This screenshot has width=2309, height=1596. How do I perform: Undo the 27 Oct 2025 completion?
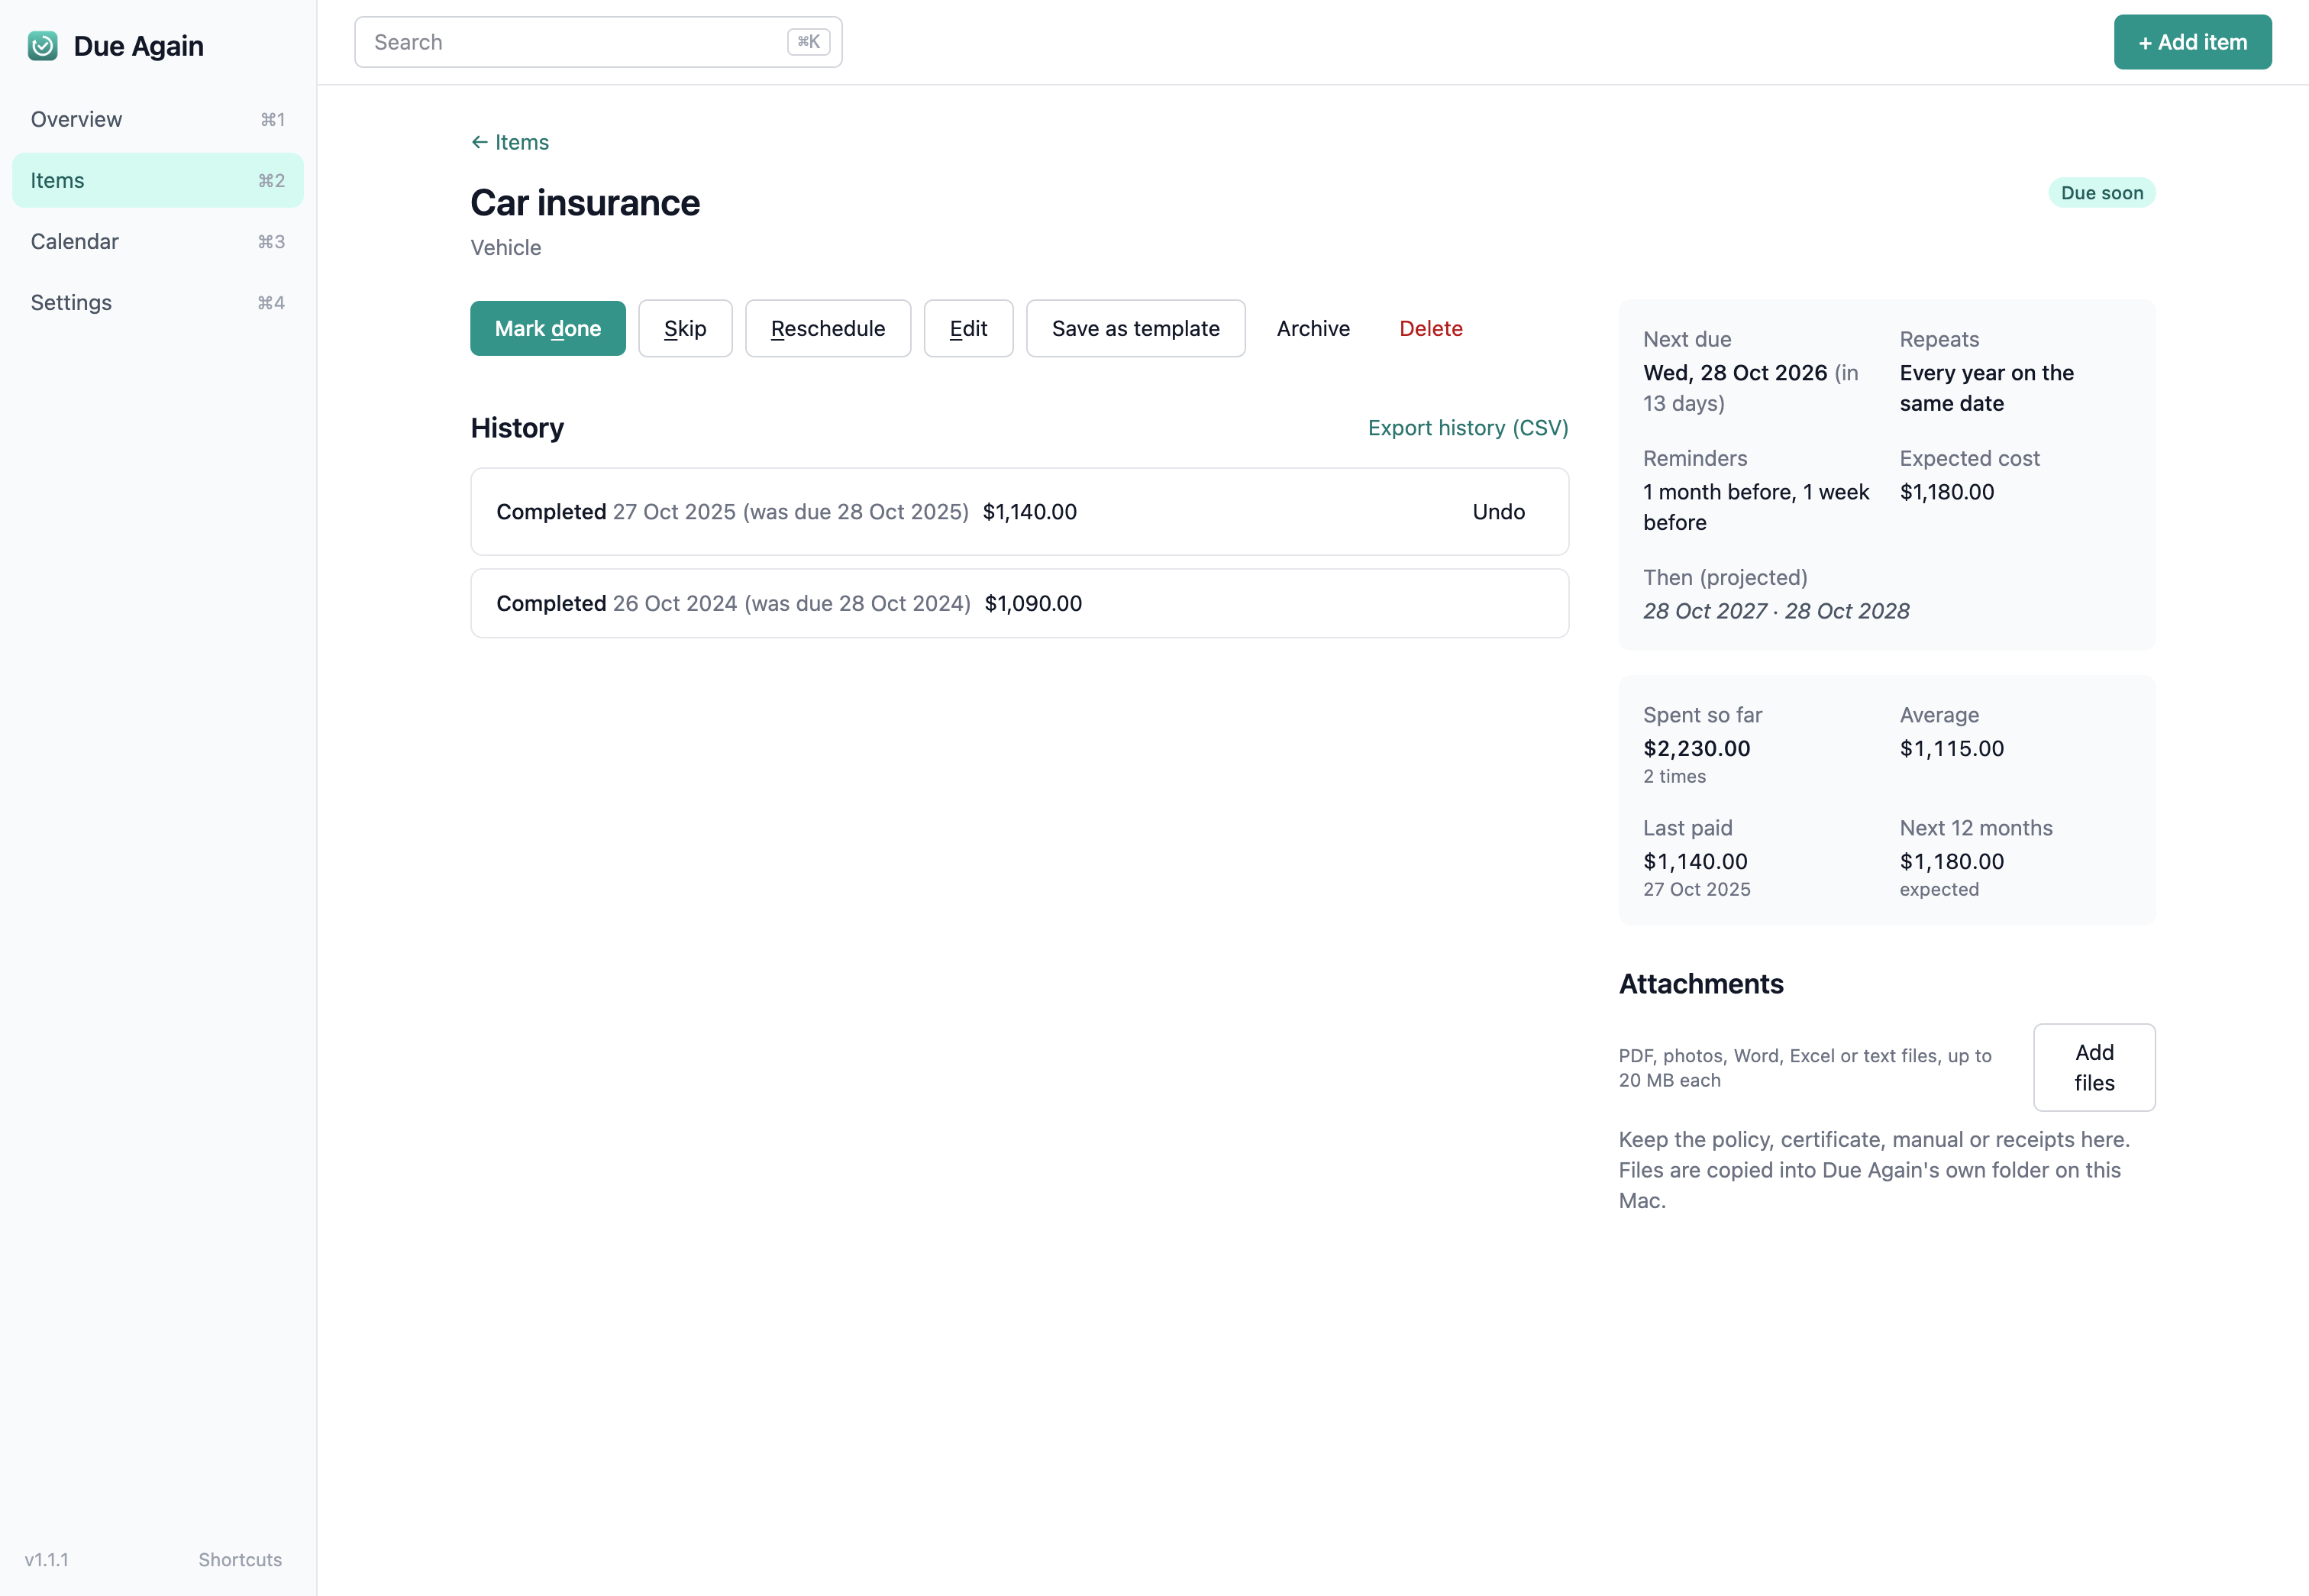click(1498, 512)
